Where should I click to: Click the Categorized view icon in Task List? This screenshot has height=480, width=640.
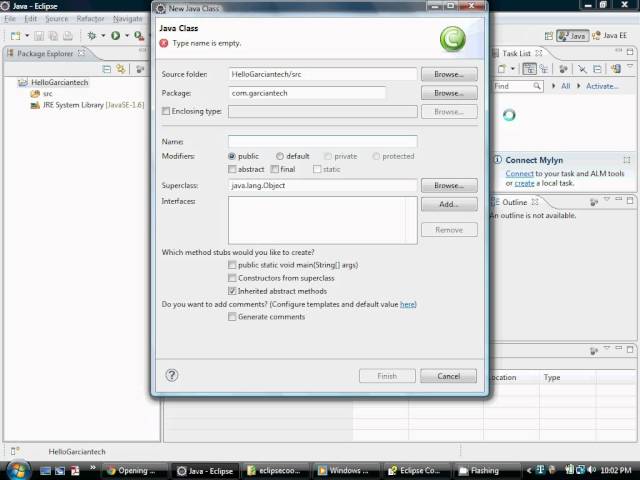click(x=529, y=69)
